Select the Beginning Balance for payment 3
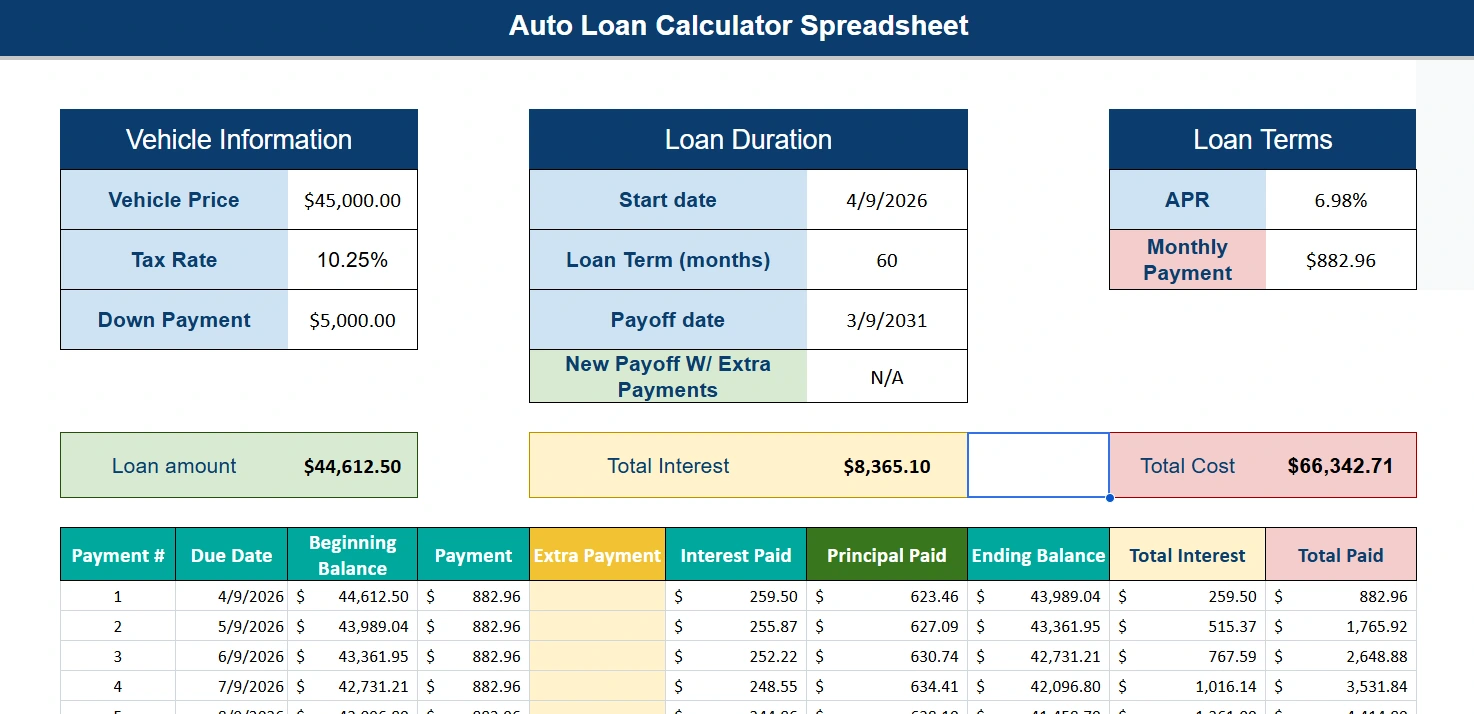 click(352, 655)
